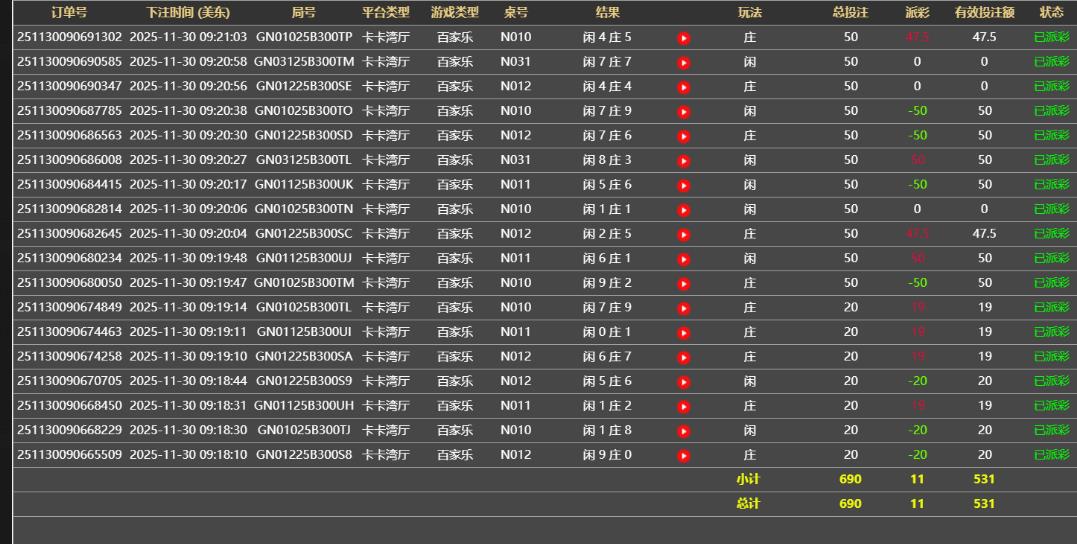Select round number GN01125B300UK
Screen dimensions: 1077x544
303,185
